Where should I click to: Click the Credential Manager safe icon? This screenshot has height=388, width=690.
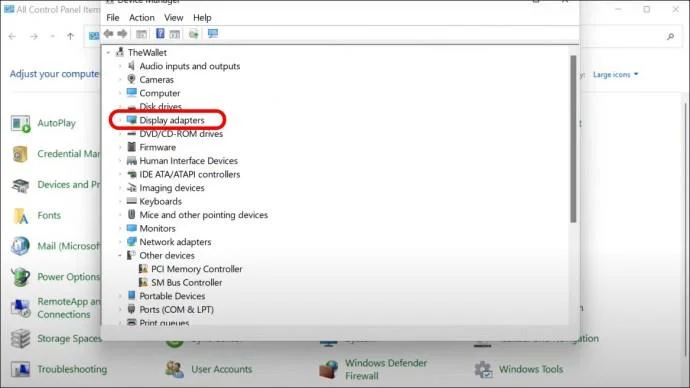tap(20, 154)
